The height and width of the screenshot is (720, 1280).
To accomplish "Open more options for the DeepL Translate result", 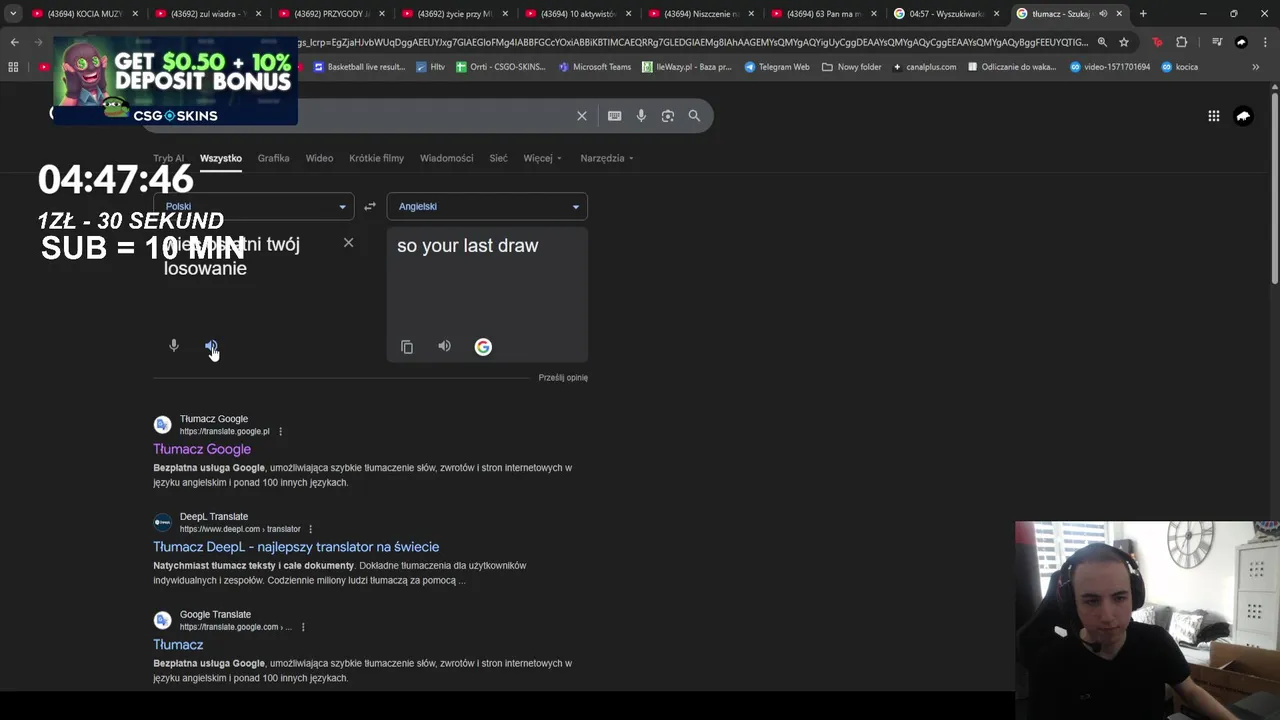I will coord(311,529).
